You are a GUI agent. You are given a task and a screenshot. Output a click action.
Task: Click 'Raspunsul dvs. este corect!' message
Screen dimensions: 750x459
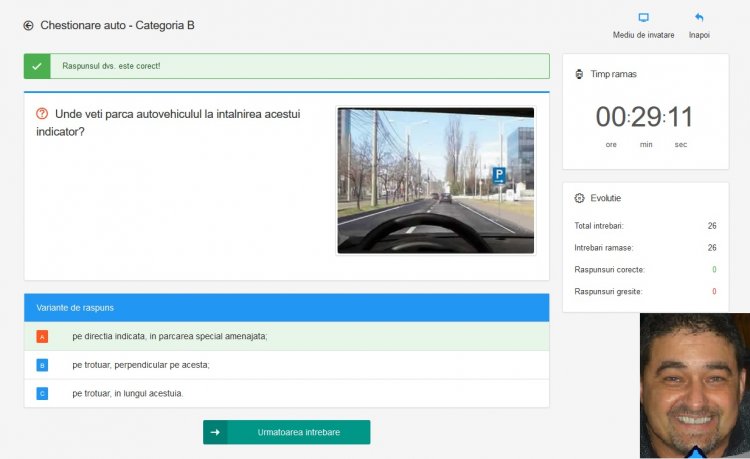pyautogui.click(x=111, y=66)
